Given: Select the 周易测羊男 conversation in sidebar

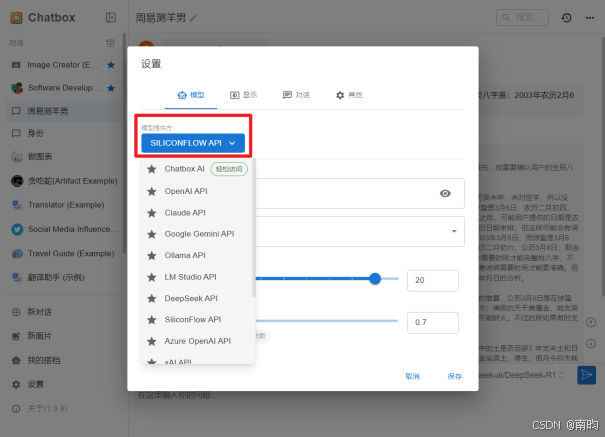Looking at the screenshot, I should pyautogui.click(x=64, y=111).
